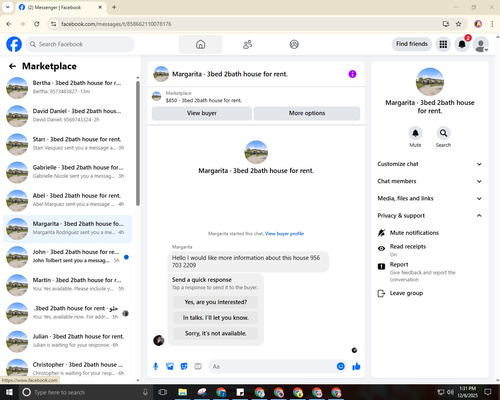Screen dimensions: 500x400
Task: Send the 'Yes, are you interested?' quick response
Action: (216, 302)
